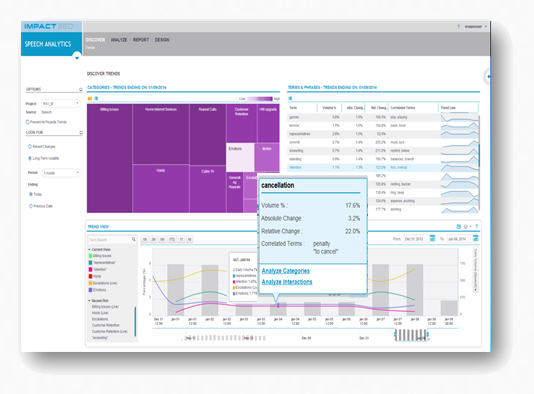Open the To date calendar icon

click(x=476, y=238)
